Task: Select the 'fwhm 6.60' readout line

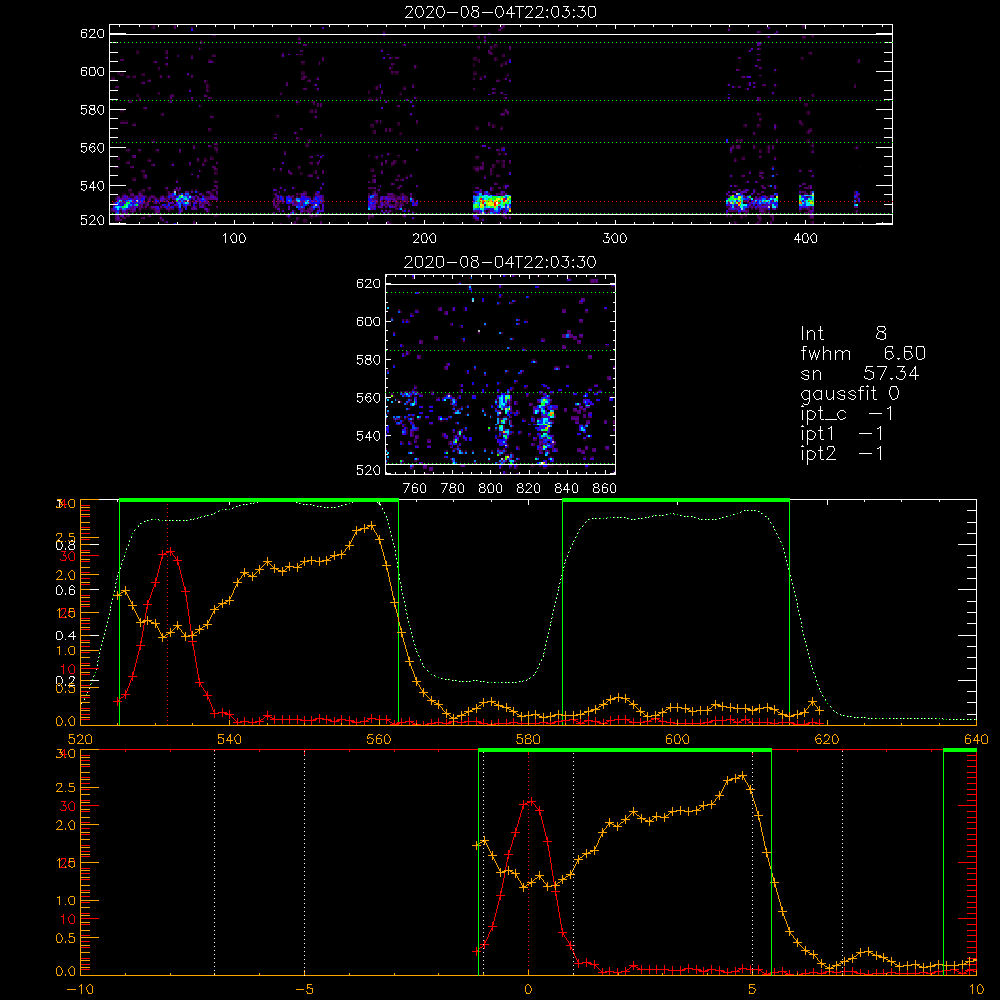Action: (x=863, y=353)
